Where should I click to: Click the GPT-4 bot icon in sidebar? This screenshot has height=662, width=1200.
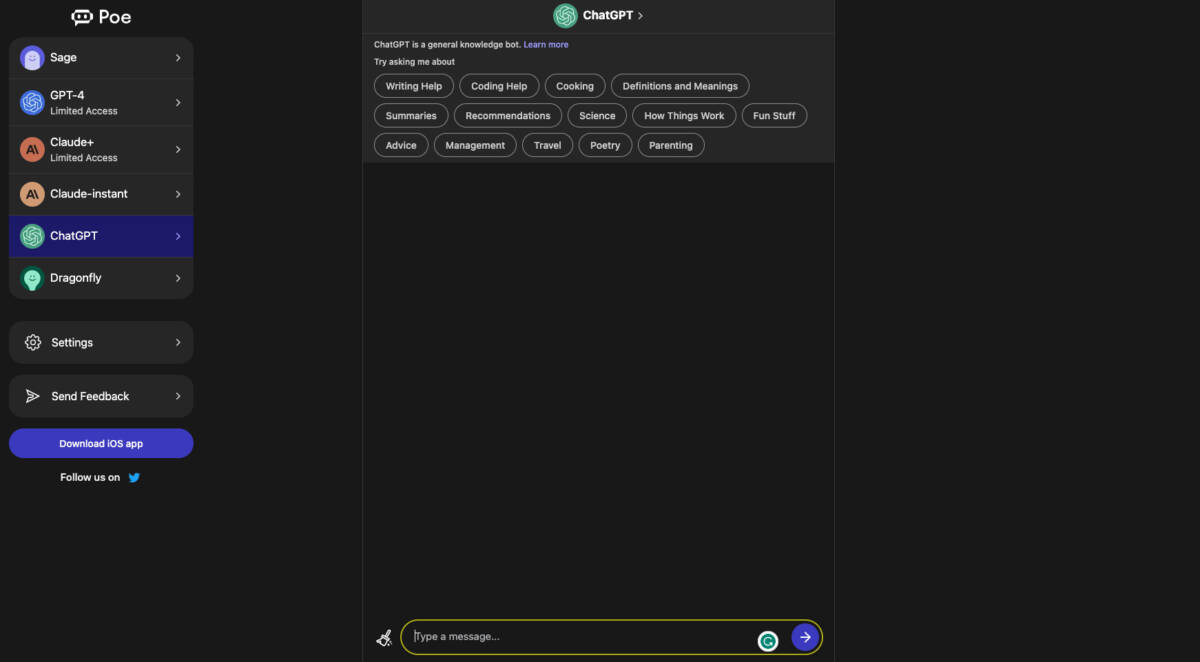click(x=31, y=101)
